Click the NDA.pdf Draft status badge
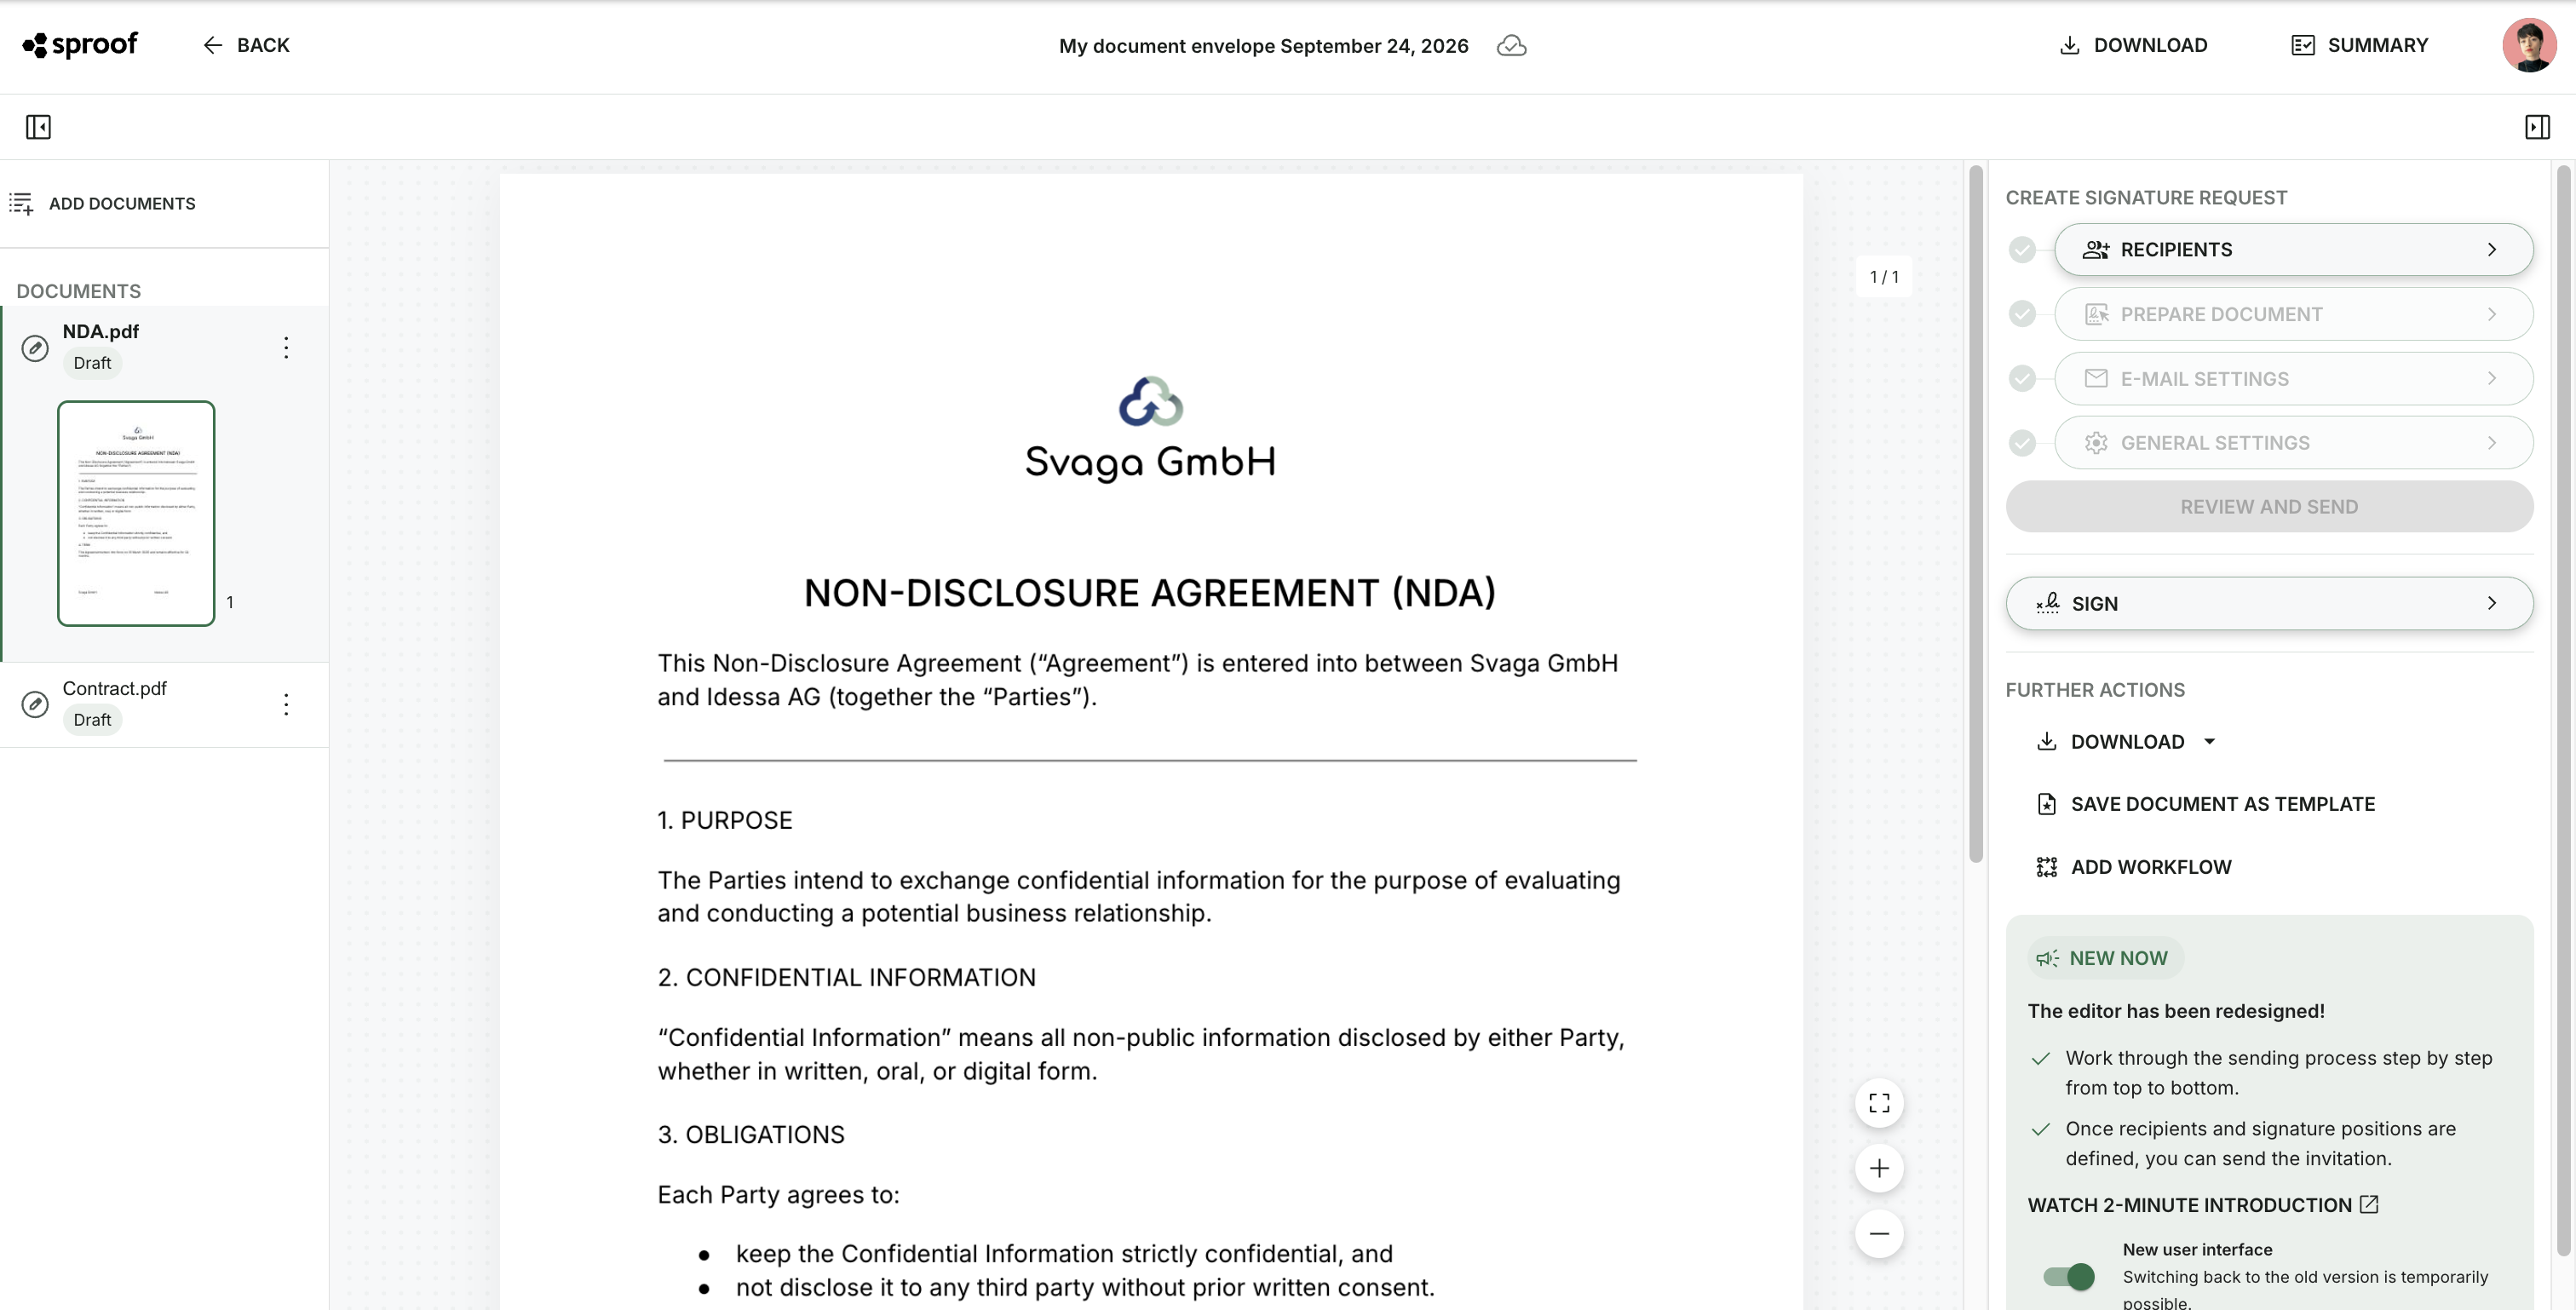The image size is (2576, 1310). point(92,363)
